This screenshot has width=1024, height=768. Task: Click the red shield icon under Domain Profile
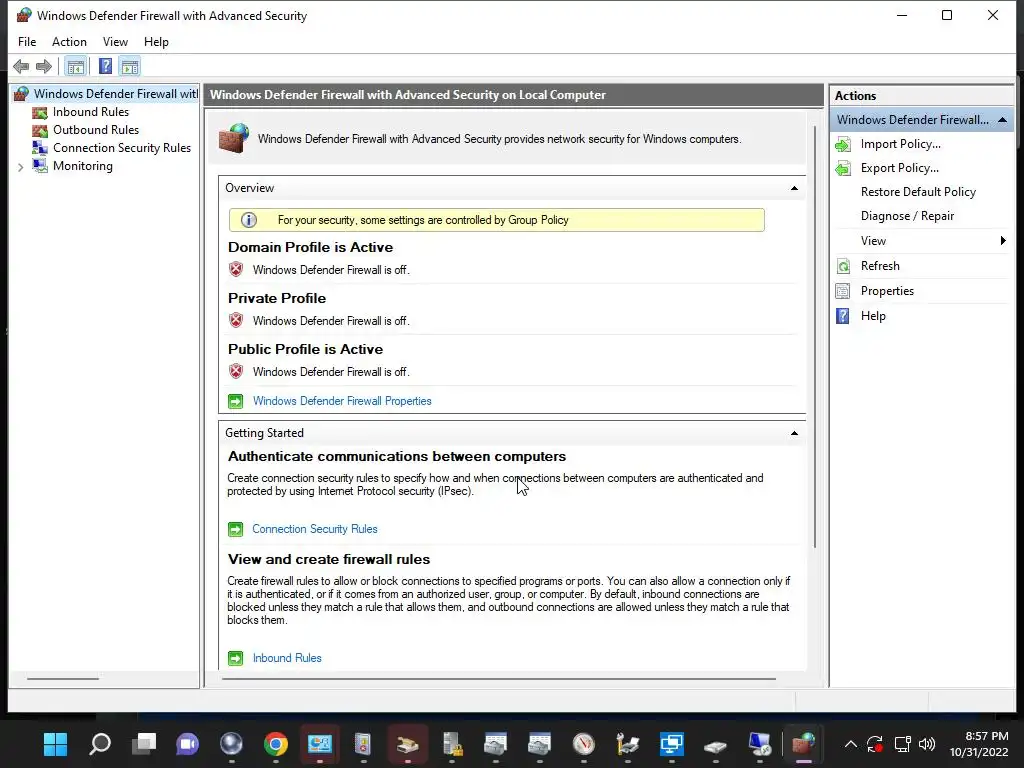coord(236,269)
